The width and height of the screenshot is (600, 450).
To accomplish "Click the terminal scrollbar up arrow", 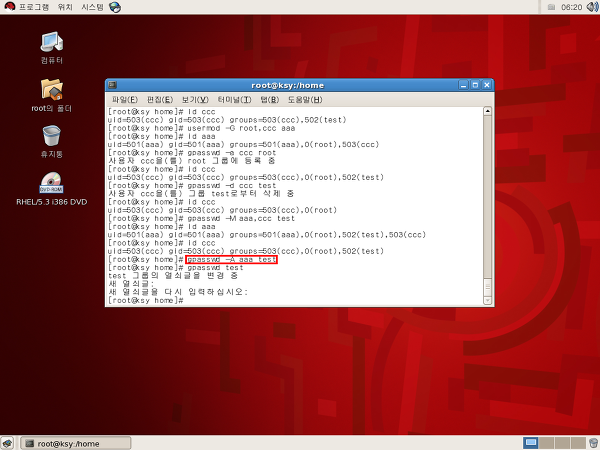I will click(488, 111).
